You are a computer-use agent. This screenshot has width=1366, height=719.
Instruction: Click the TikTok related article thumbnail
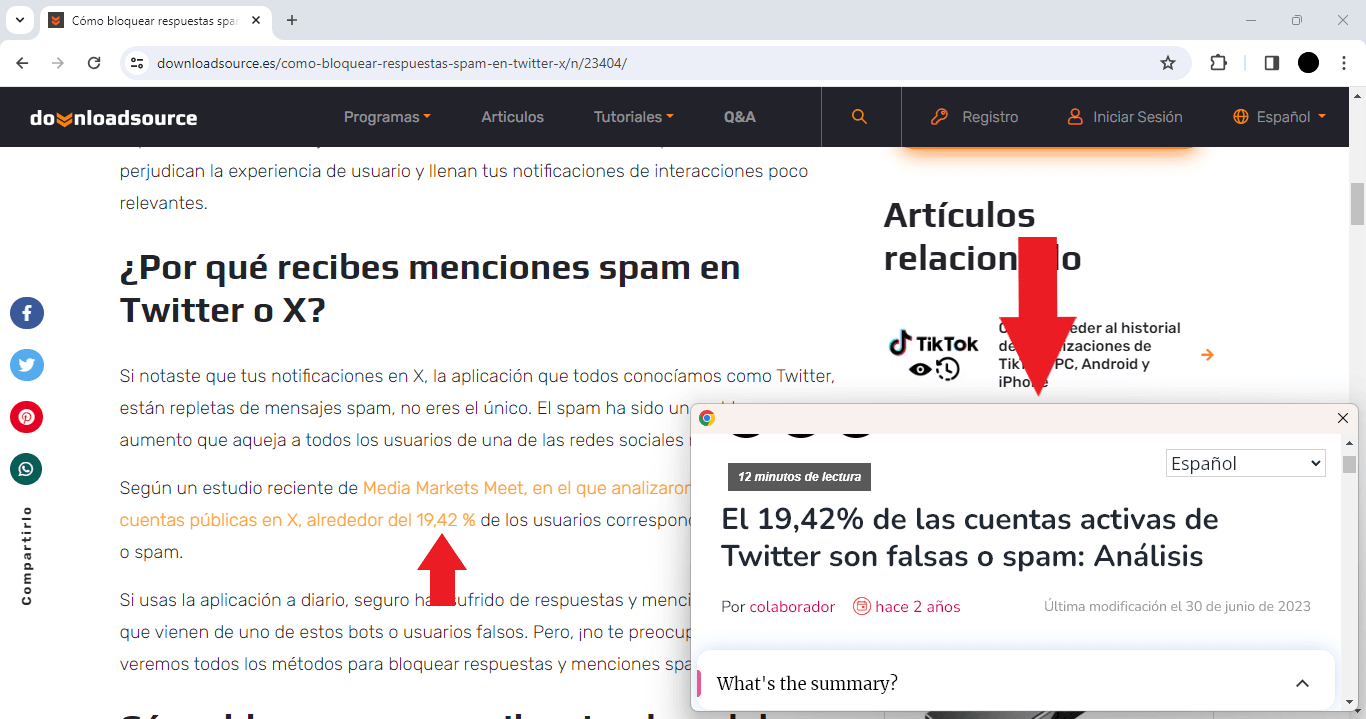pyautogui.click(x=934, y=355)
